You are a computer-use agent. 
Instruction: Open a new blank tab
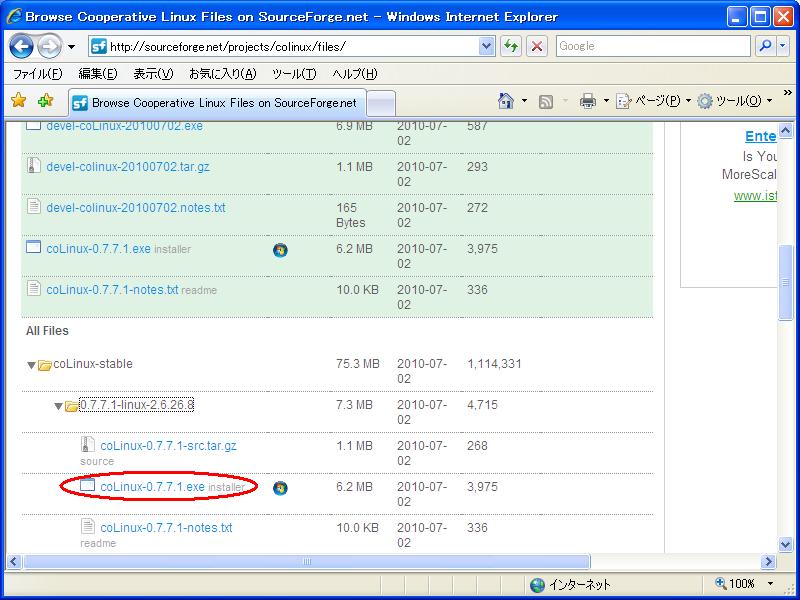pos(381,104)
